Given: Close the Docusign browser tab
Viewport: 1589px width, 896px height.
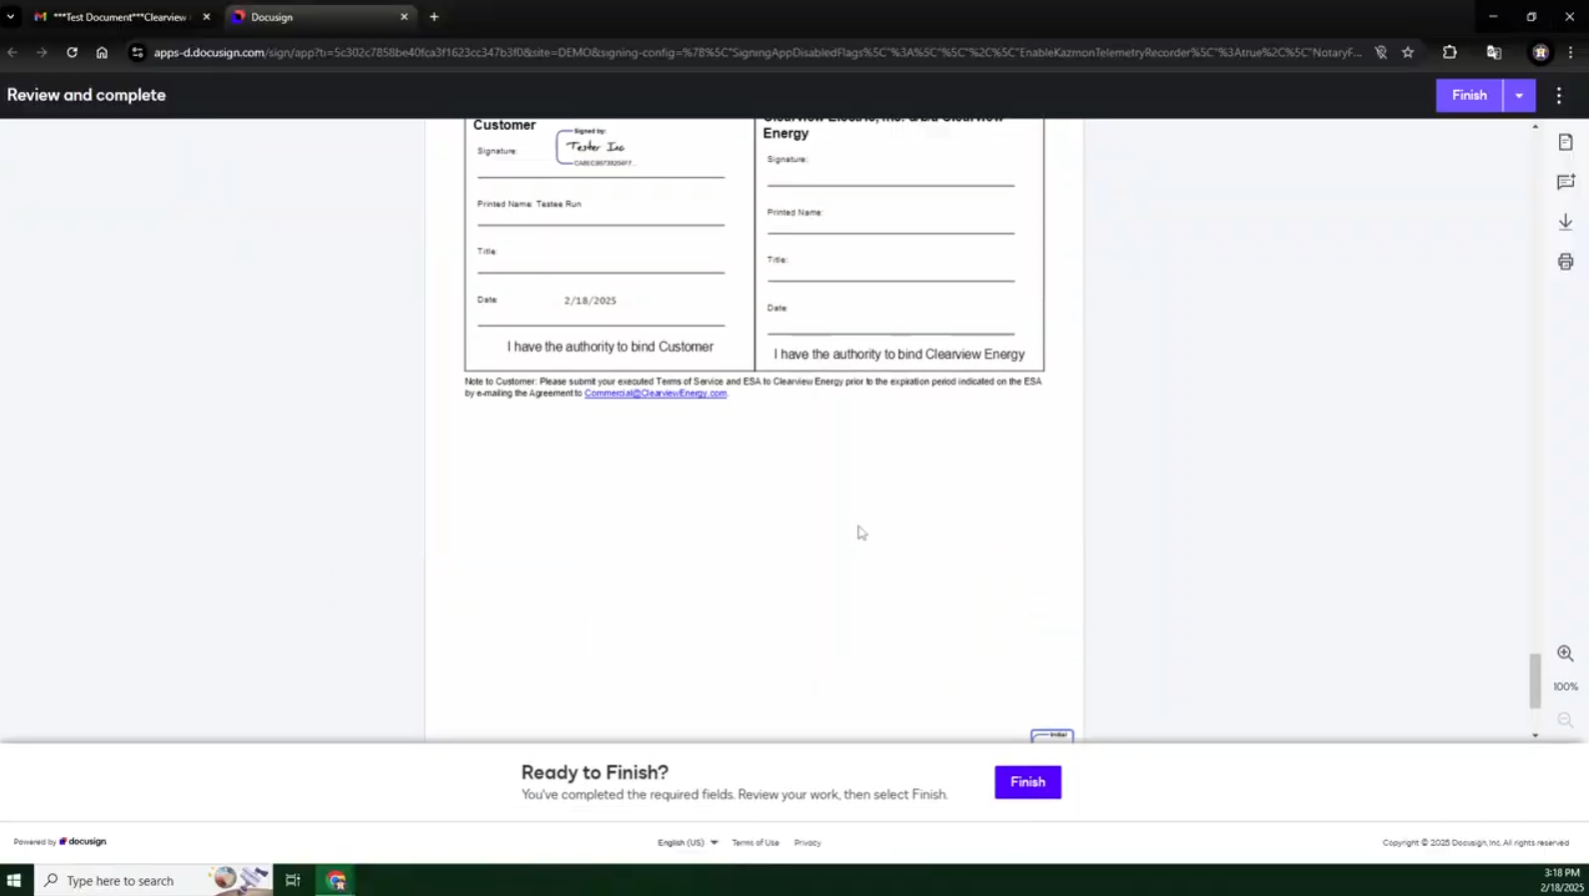Looking at the screenshot, I should pyautogui.click(x=404, y=17).
